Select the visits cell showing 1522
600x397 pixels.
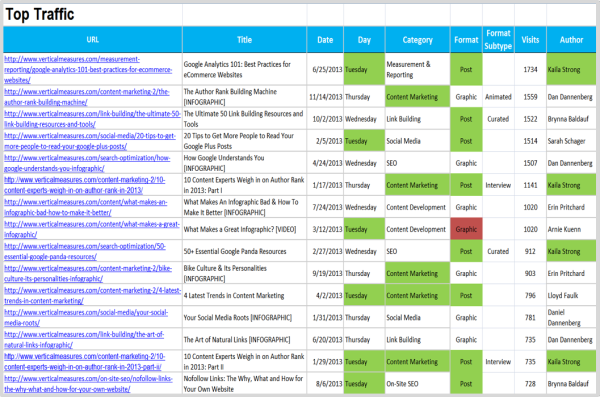pos(530,119)
